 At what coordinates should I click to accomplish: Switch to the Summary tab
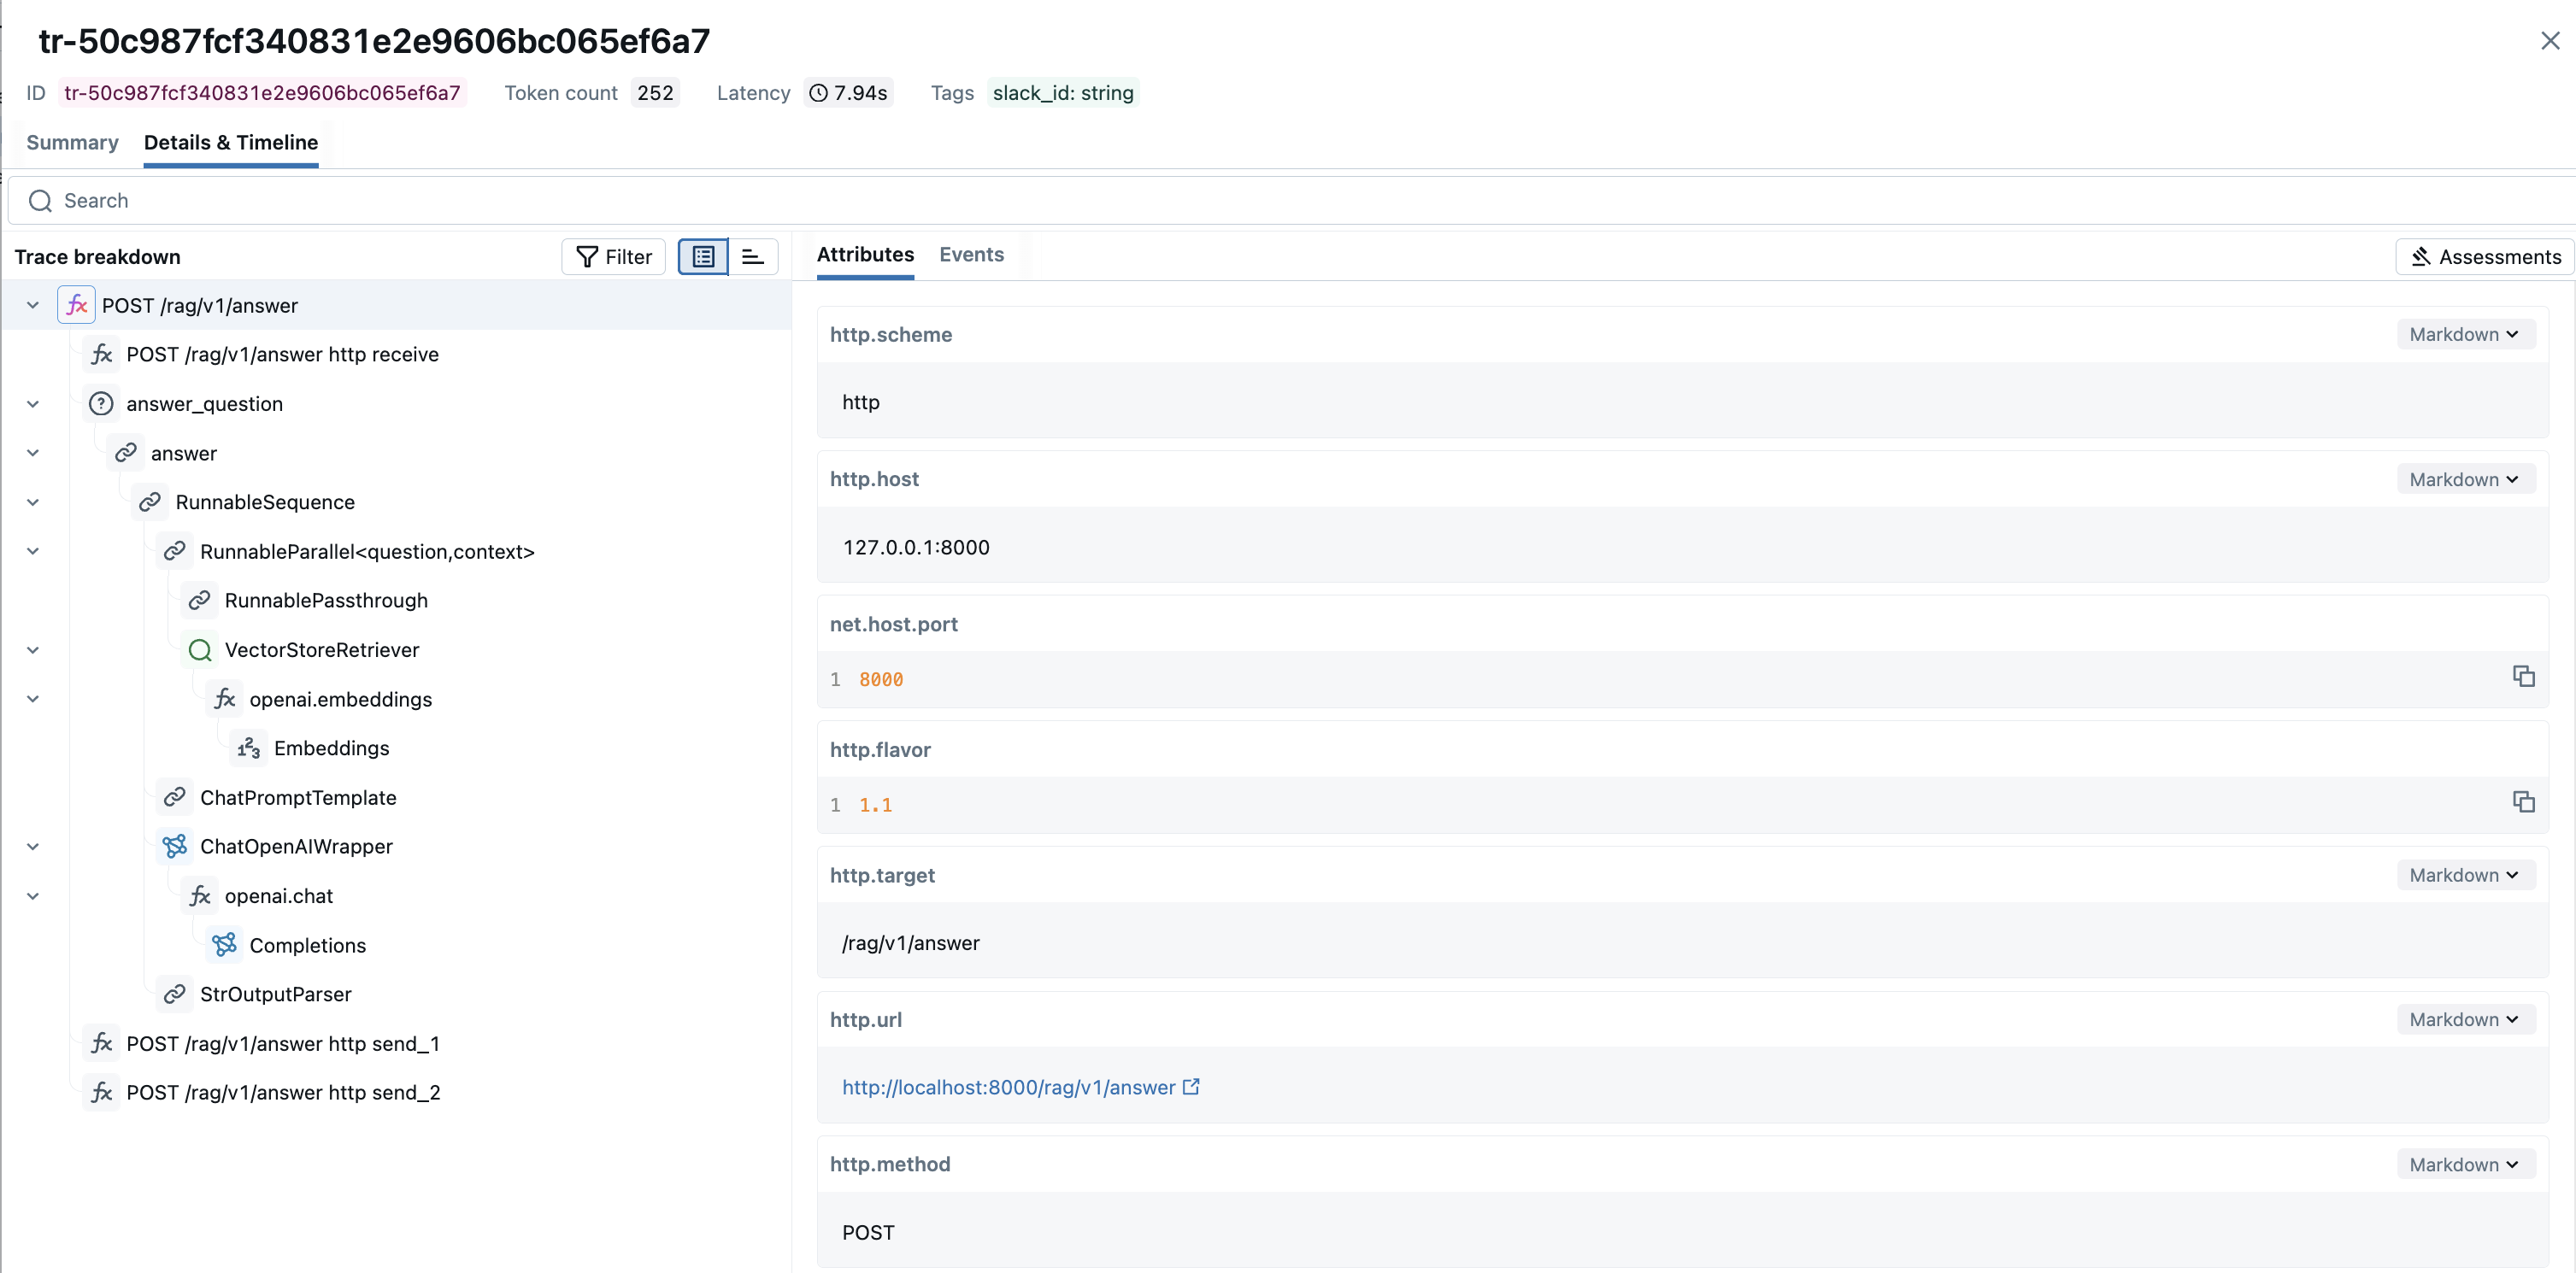point(71,142)
